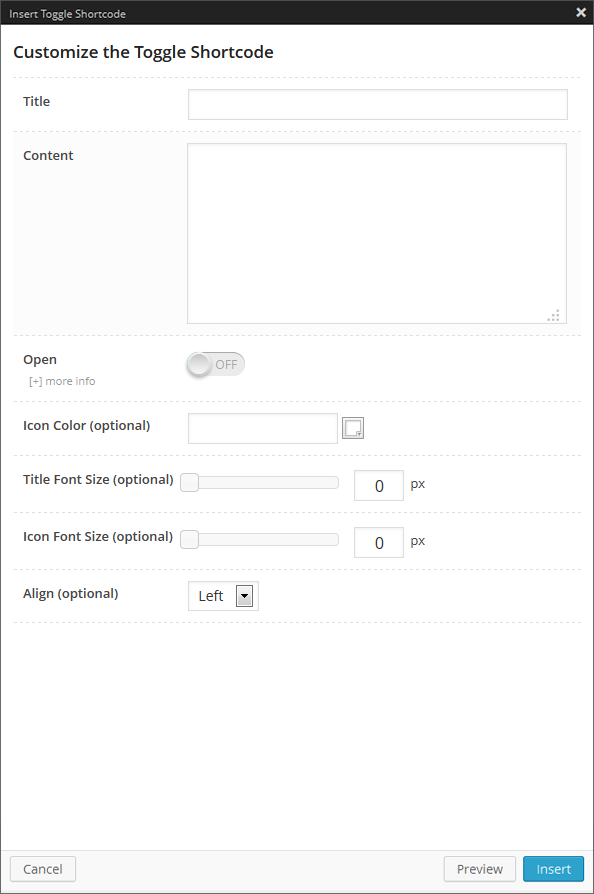Click the Content textarea resize grip

(x=554, y=315)
